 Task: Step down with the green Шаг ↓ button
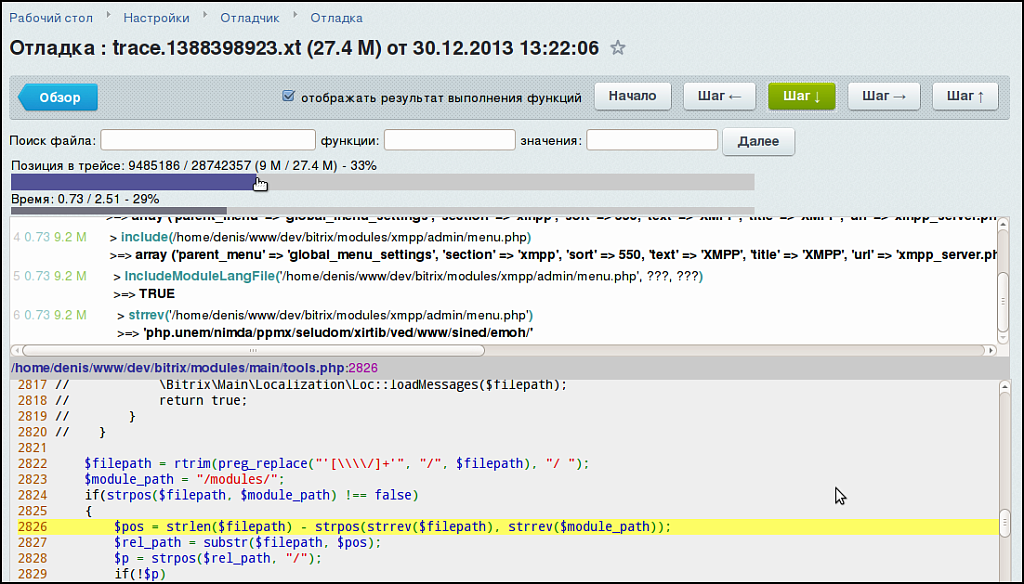click(x=801, y=96)
